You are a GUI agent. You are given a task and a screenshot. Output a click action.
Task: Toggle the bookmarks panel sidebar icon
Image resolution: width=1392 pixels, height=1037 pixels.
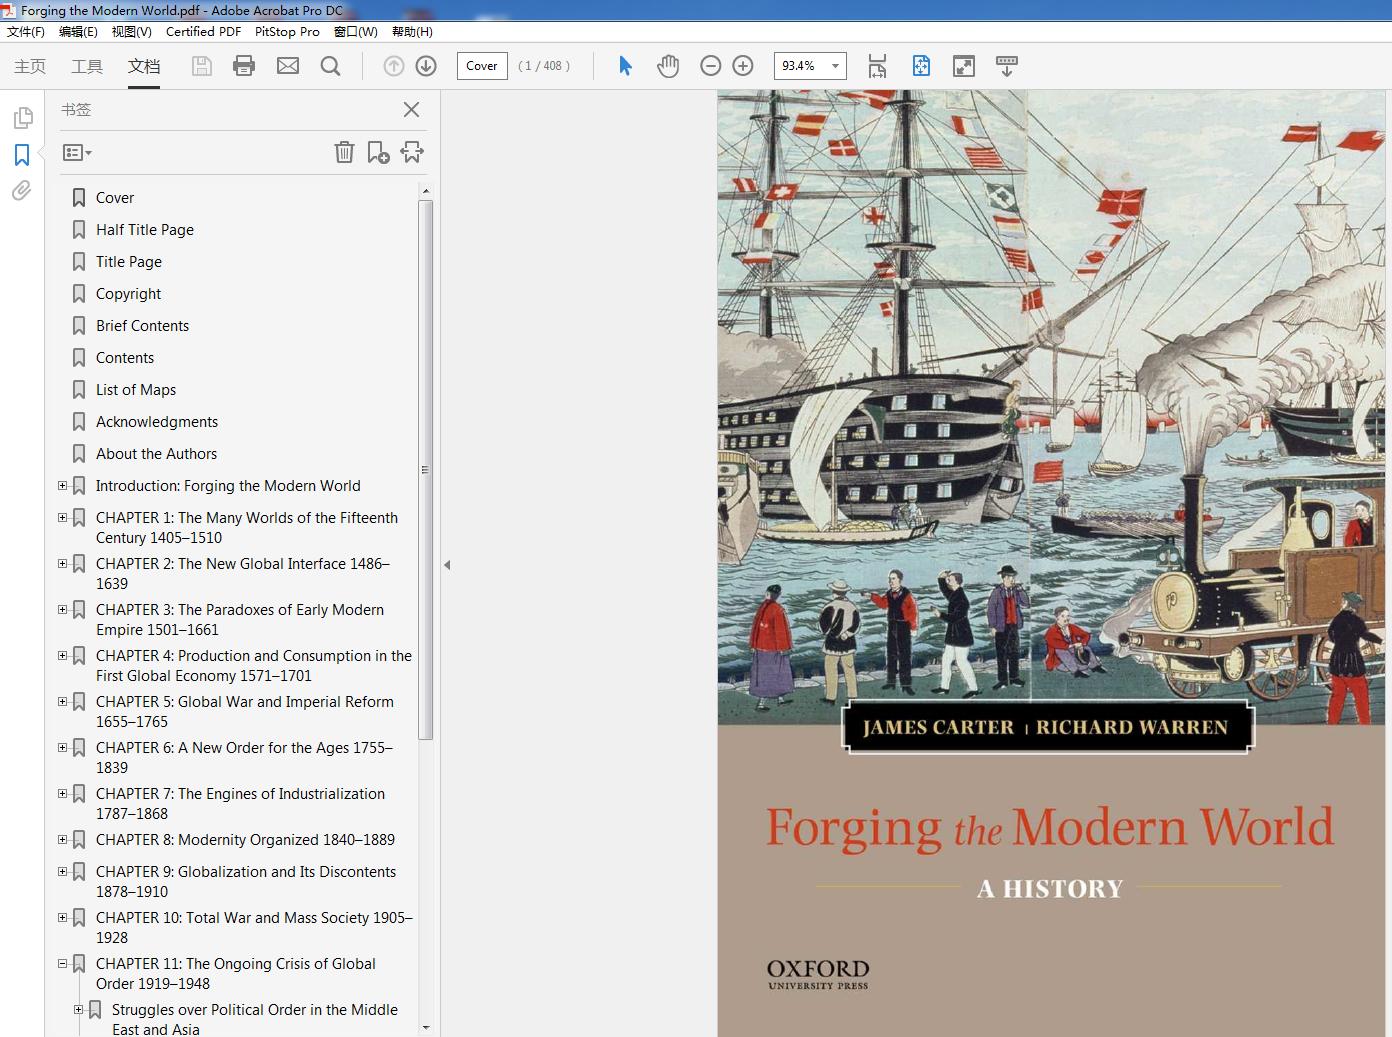point(22,155)
